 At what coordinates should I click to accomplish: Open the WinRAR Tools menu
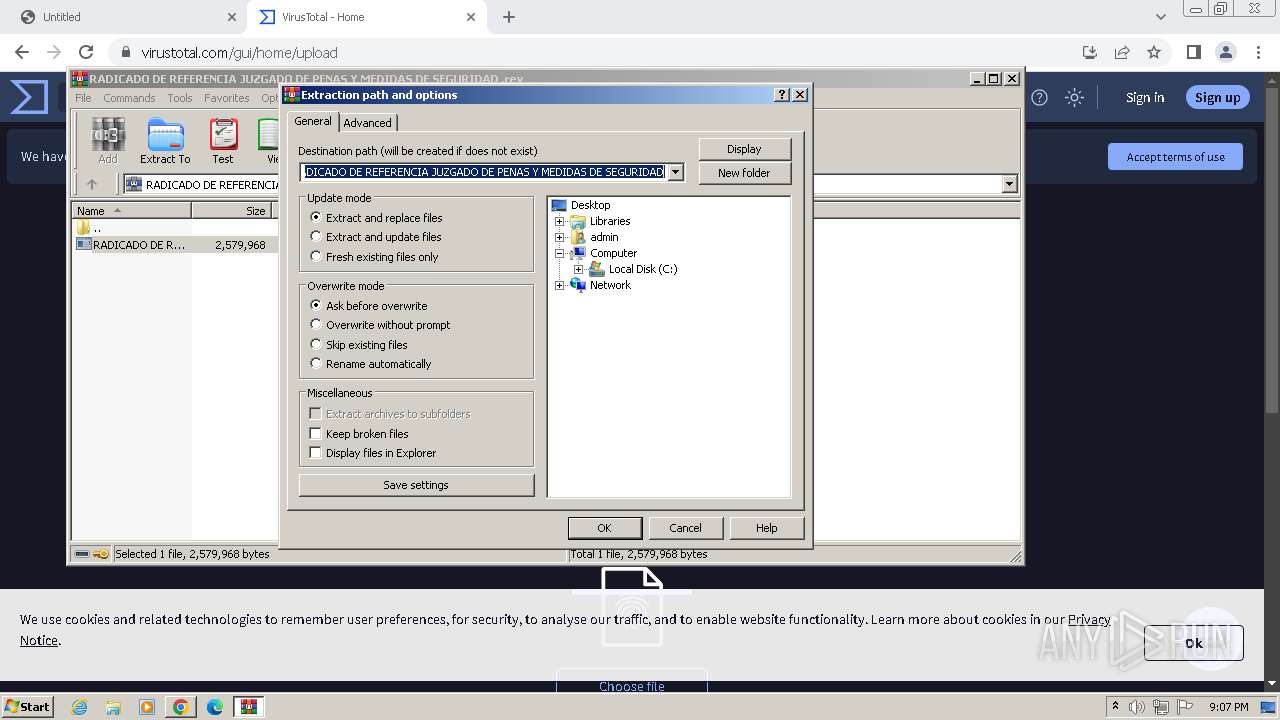click(180, 98)
